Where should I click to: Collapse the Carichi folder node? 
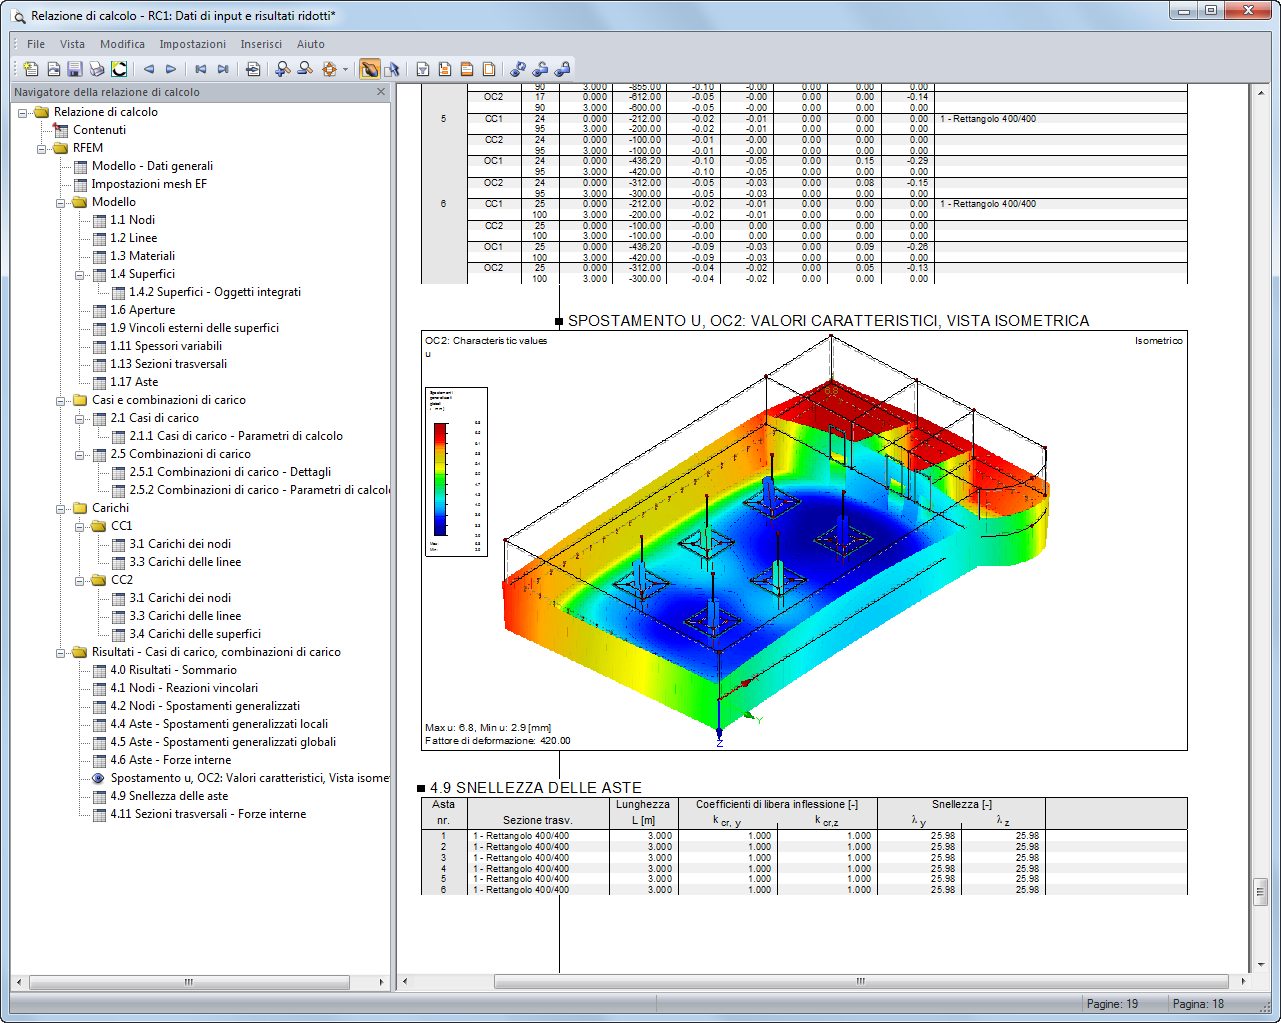[61, 508]
